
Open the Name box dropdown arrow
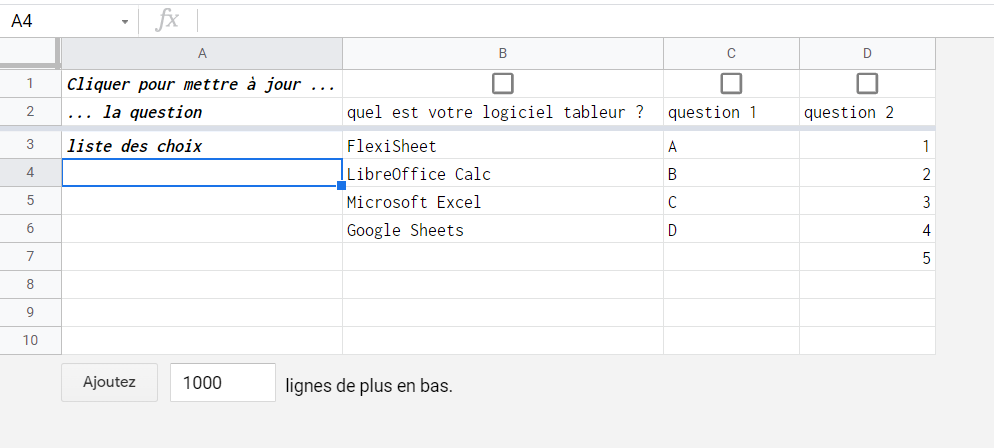point(125,21)
